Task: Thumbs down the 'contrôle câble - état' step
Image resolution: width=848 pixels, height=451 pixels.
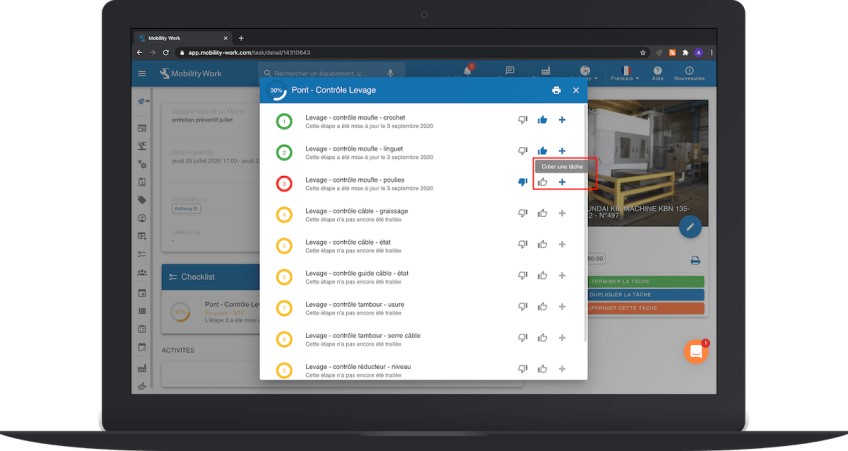Action: coord(522,244)
